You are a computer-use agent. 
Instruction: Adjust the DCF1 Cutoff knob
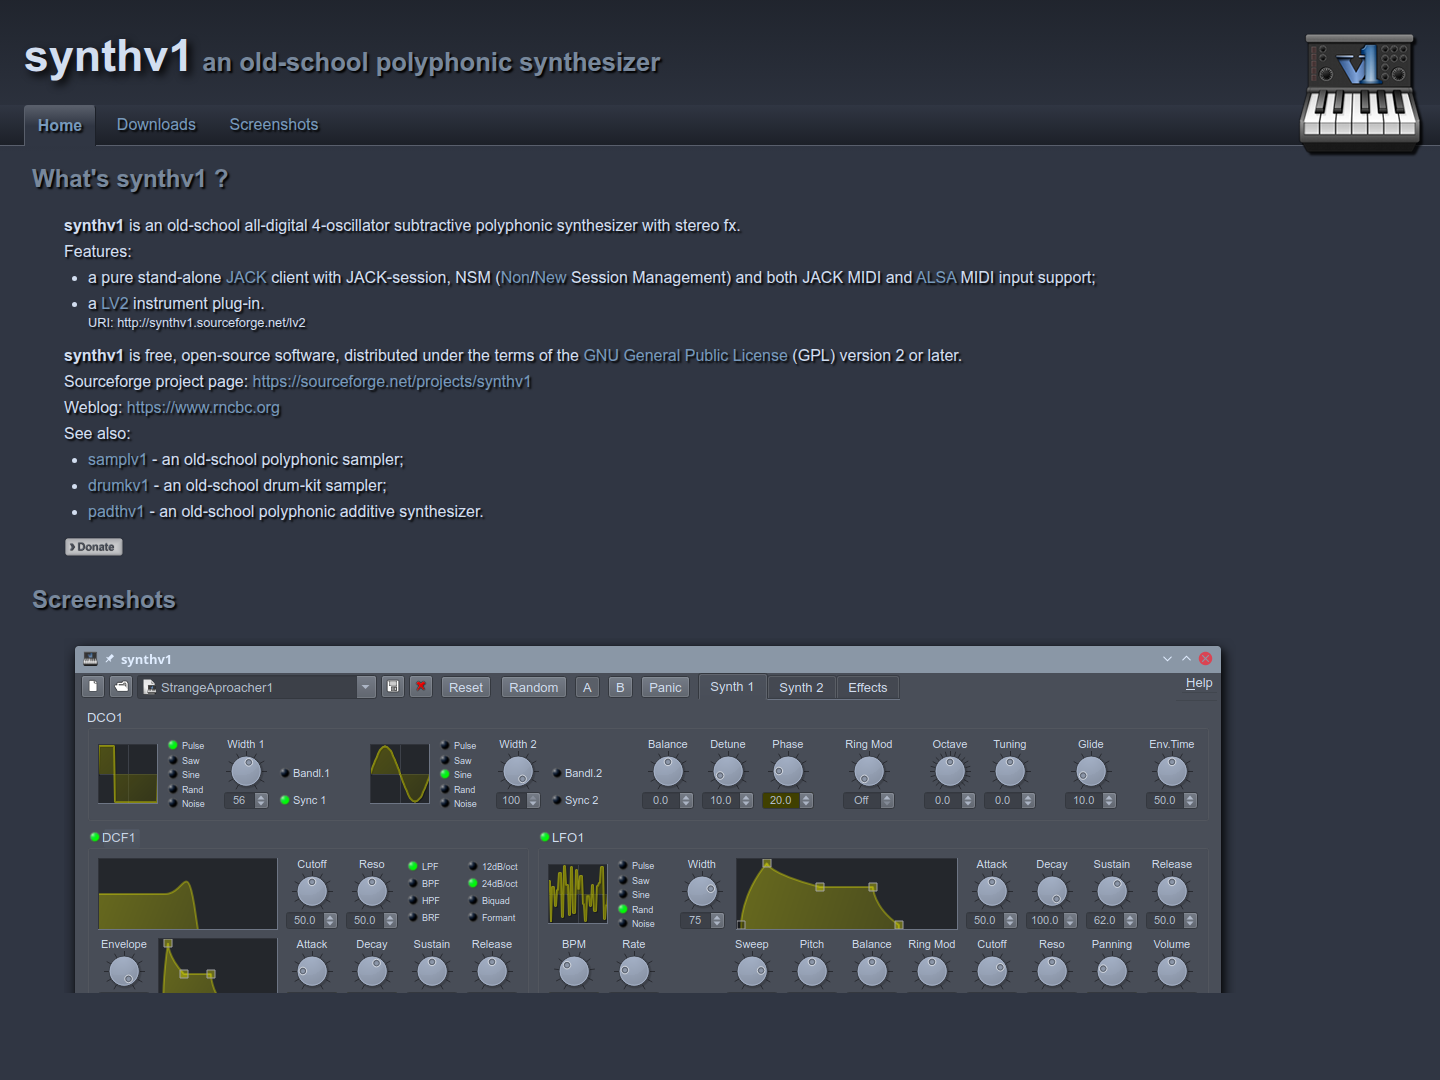312,891
